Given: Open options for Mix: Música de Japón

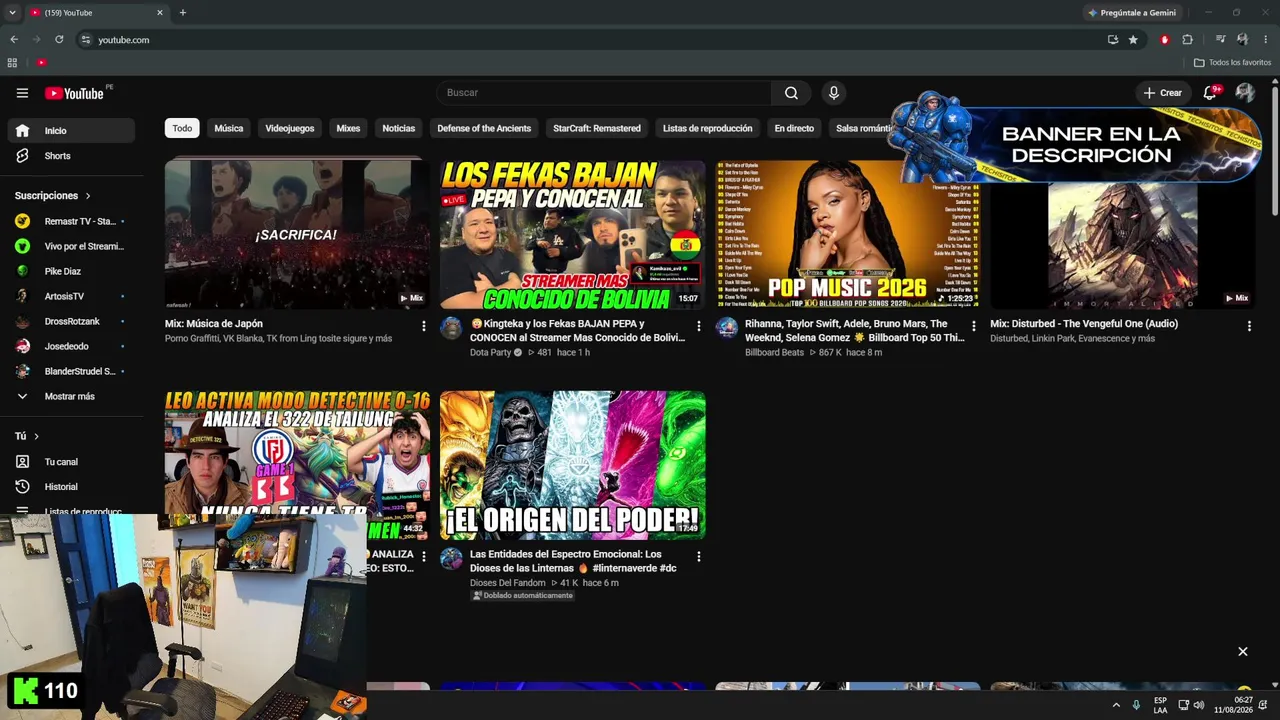Looking at the screenshot, I should click(x=424, y=326).
